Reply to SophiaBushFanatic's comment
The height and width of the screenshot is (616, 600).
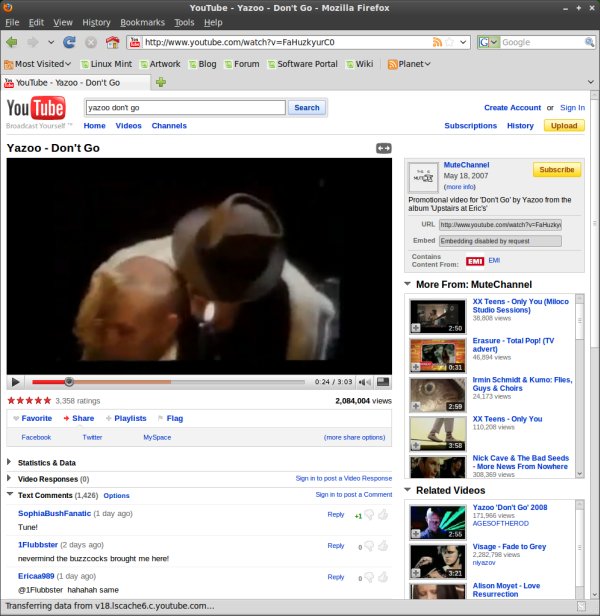(336, 514)
